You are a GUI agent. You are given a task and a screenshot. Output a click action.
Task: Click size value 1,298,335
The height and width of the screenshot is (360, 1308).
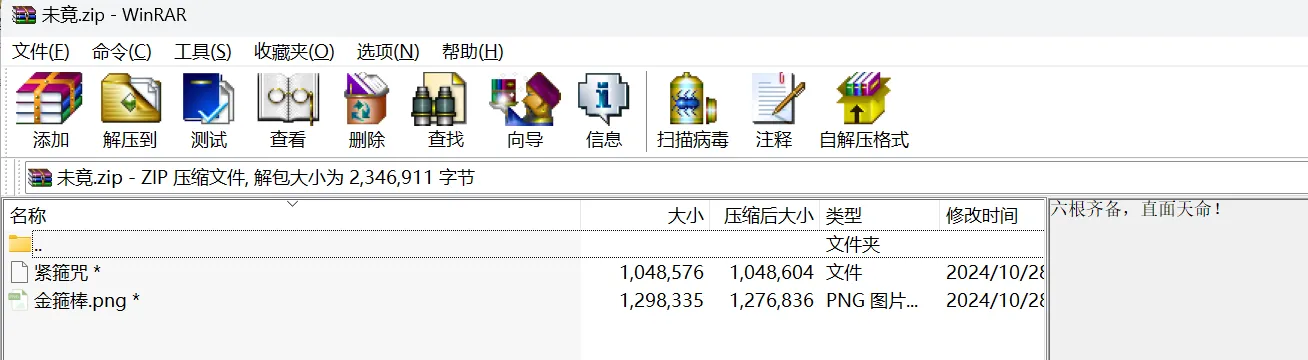[661, 300]
